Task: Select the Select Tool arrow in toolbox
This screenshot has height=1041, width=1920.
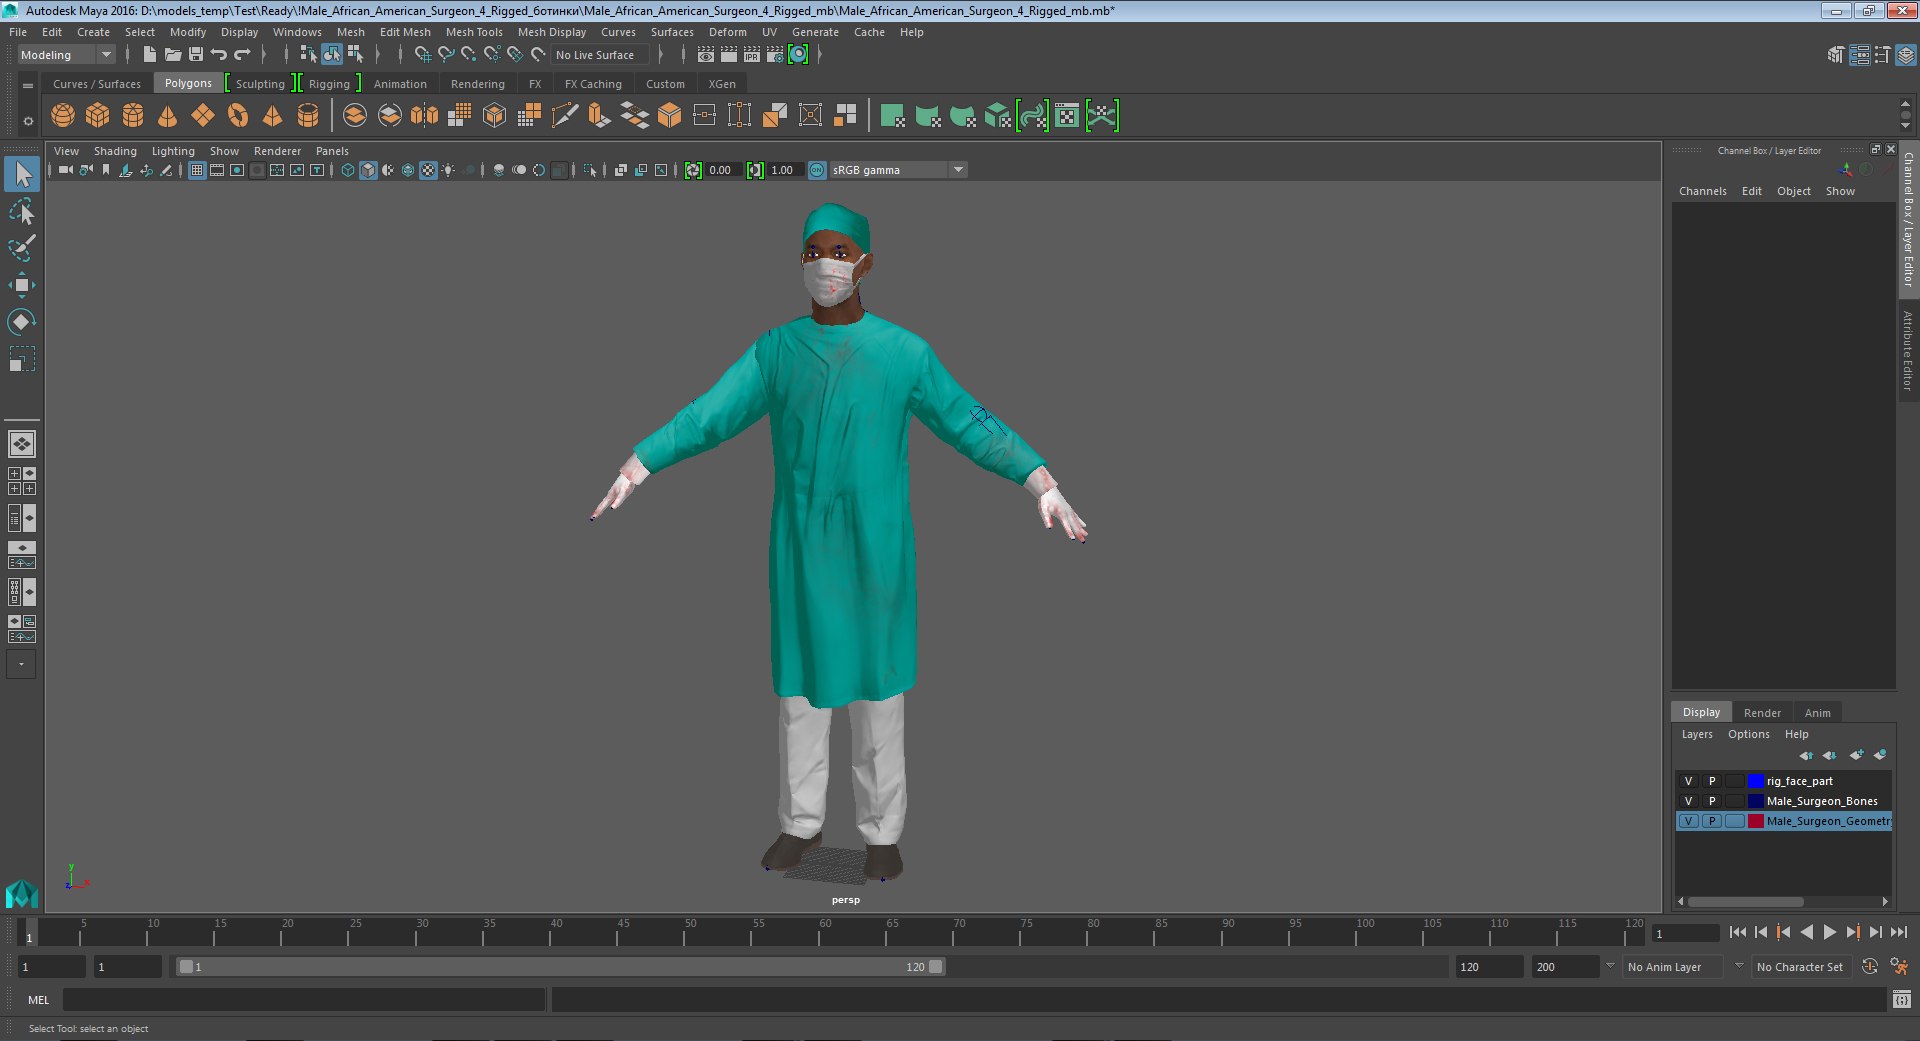Action: (22, 175)
